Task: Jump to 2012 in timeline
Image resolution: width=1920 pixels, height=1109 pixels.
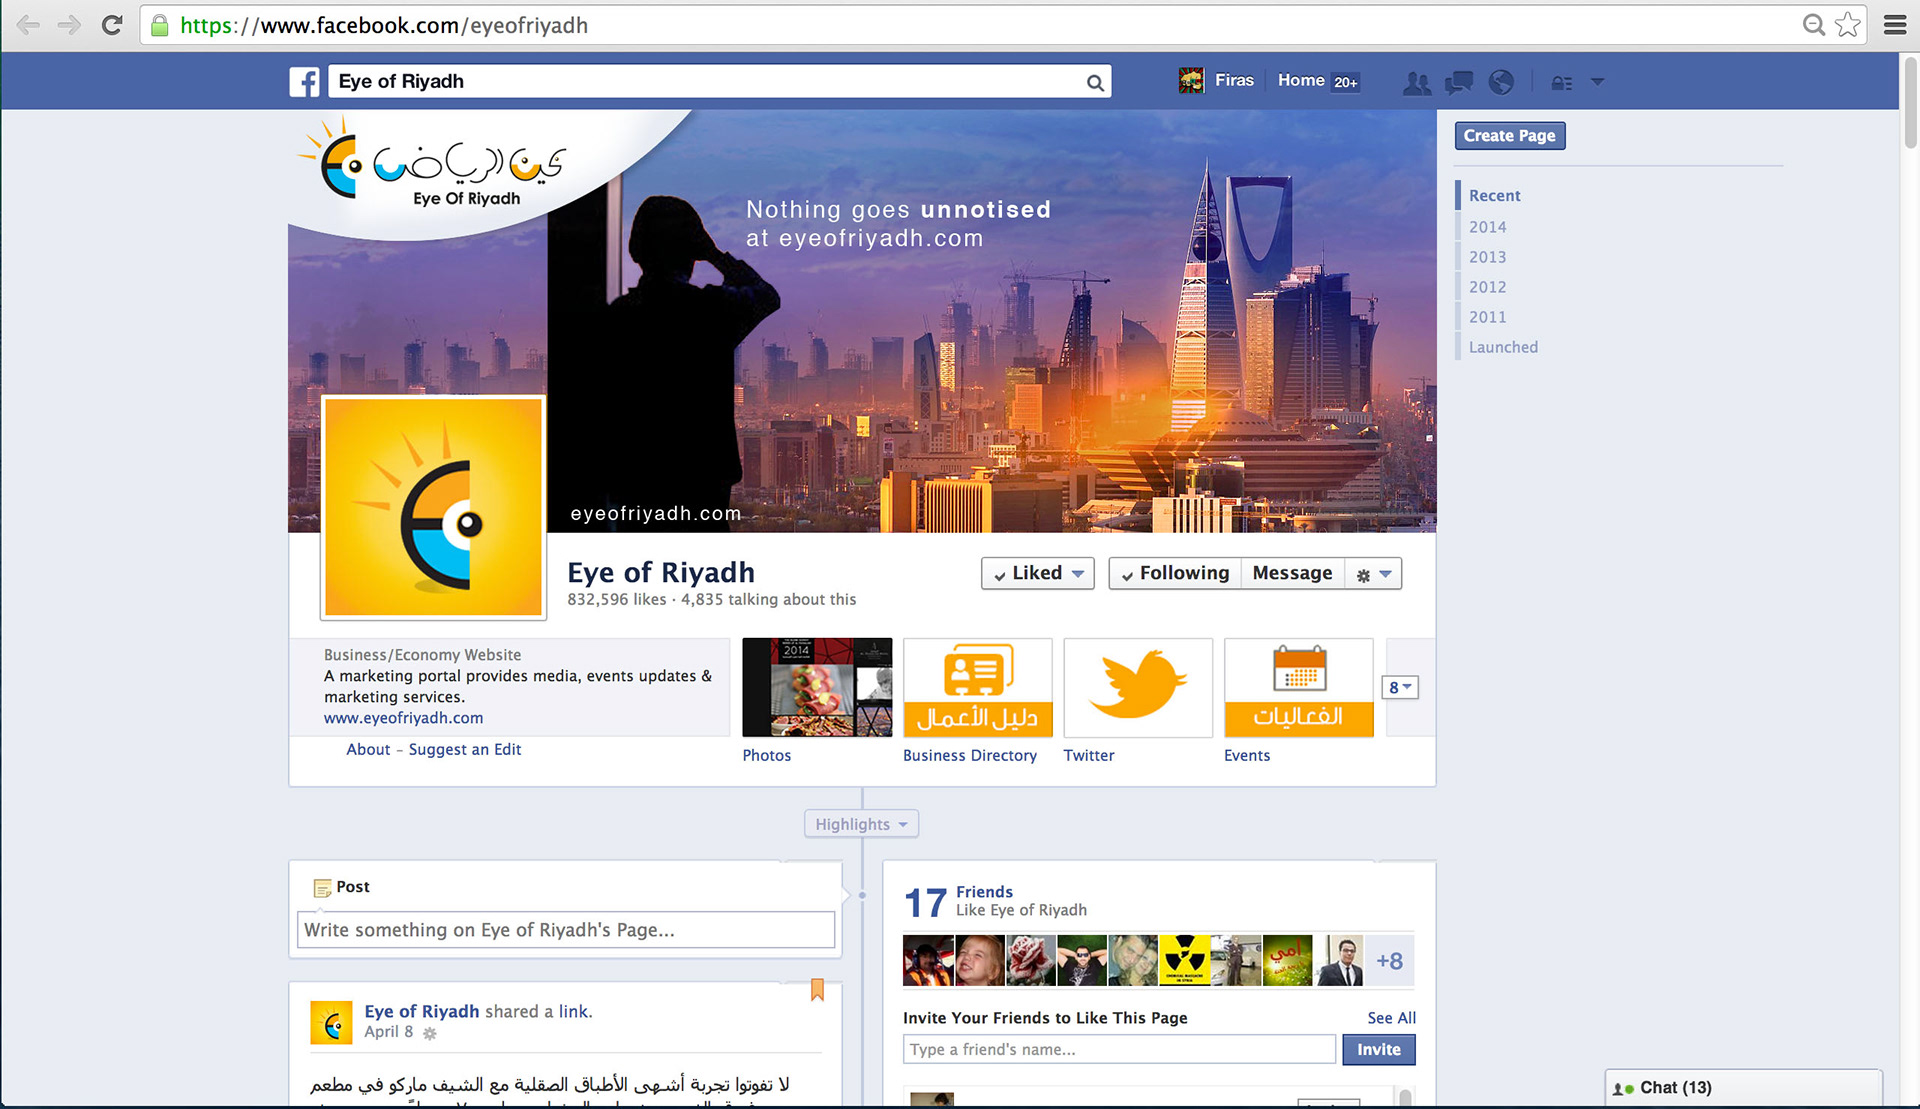Action: click(x=1487, y=287)
